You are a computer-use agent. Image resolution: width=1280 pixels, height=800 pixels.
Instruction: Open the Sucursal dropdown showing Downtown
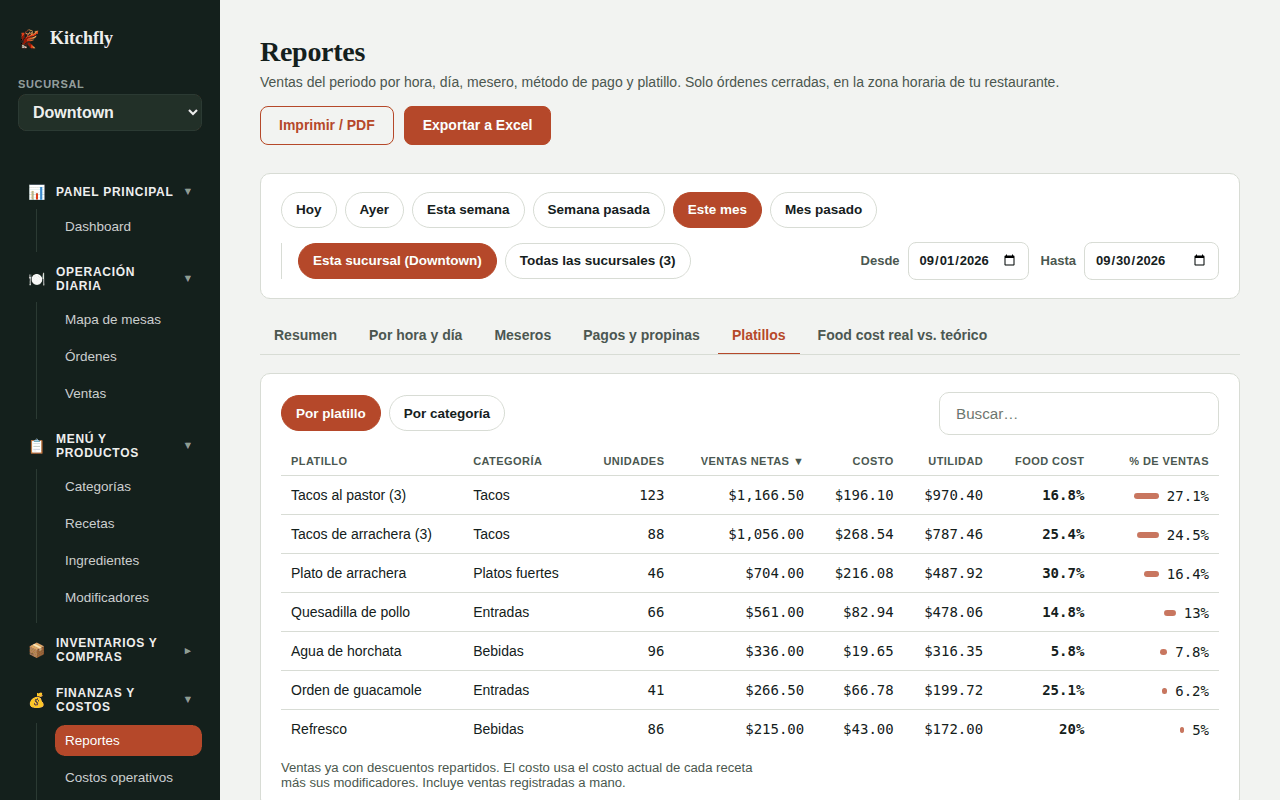click(x=110, y=112)
